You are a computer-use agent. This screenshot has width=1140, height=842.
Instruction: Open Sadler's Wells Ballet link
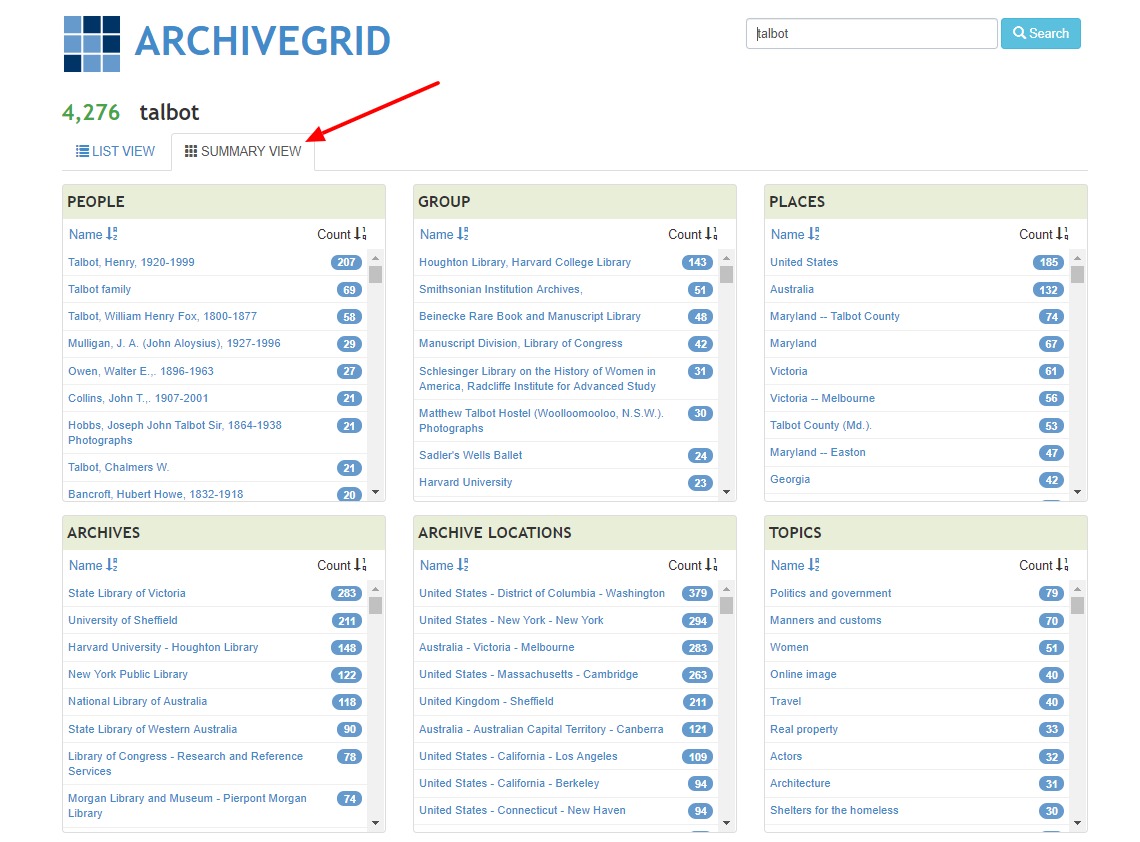pos(470,455)
